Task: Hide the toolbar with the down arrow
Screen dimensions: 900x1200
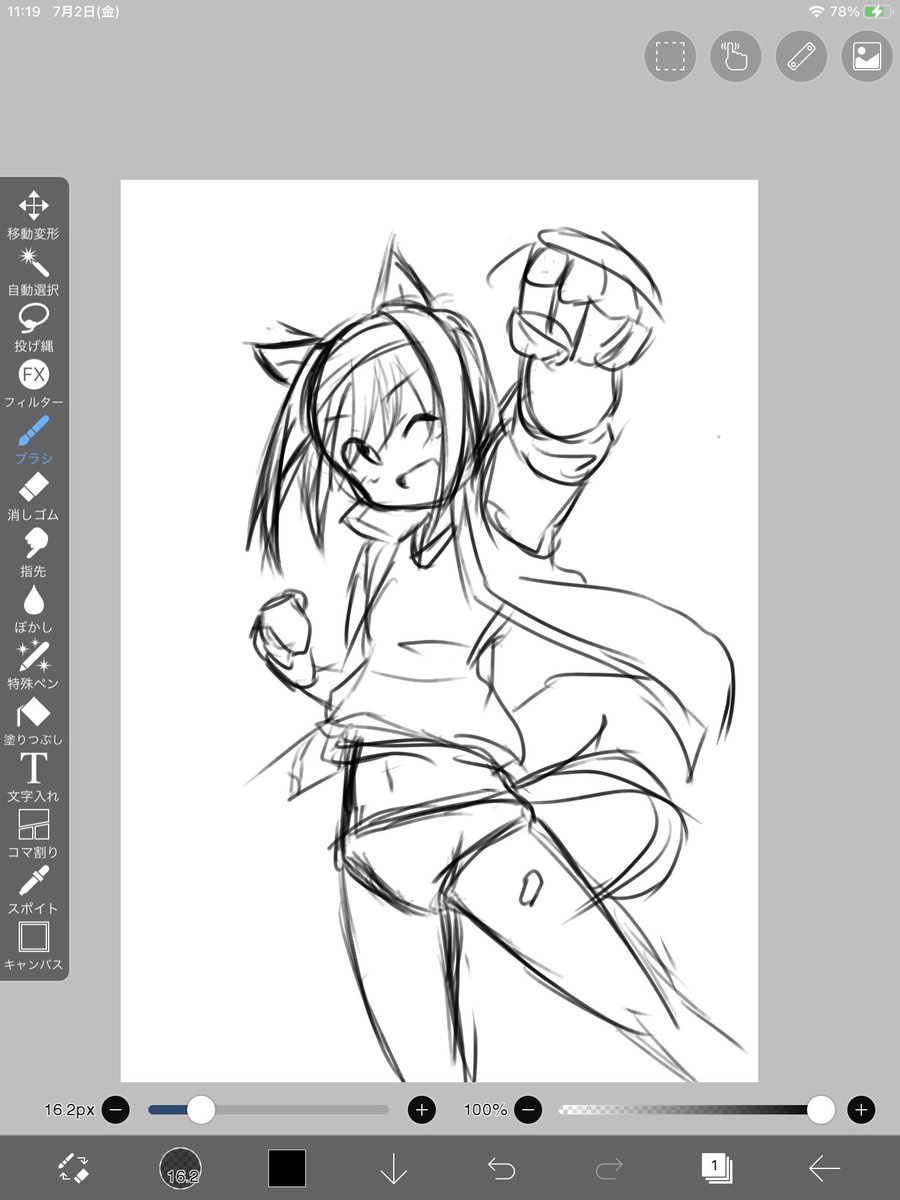Action: tap(394, 1168)
